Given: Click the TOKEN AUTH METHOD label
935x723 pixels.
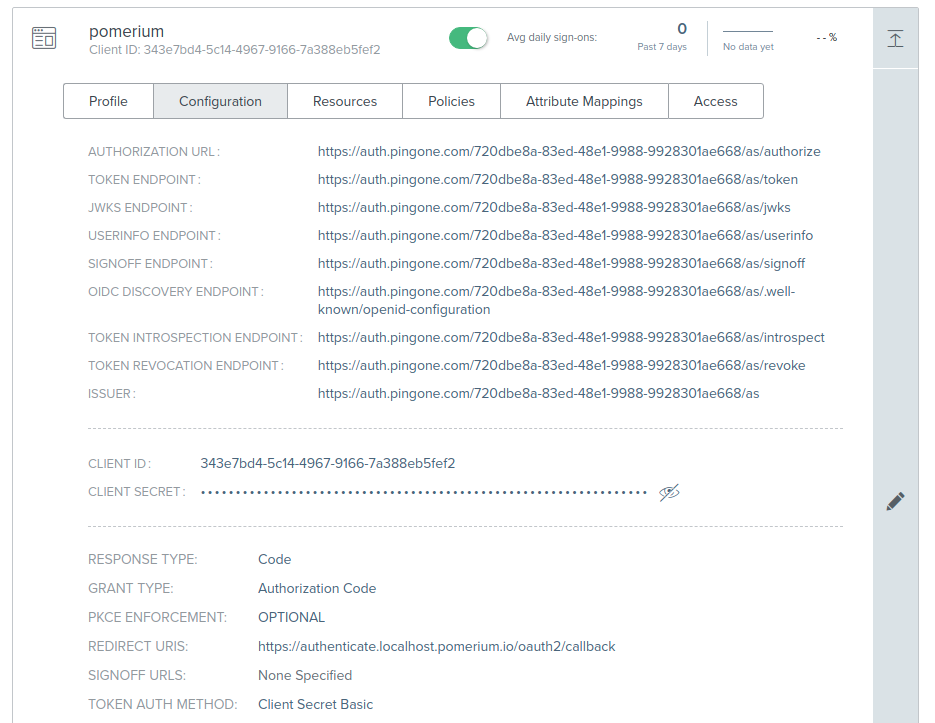Looking at the screenshot, I should 163,705.
